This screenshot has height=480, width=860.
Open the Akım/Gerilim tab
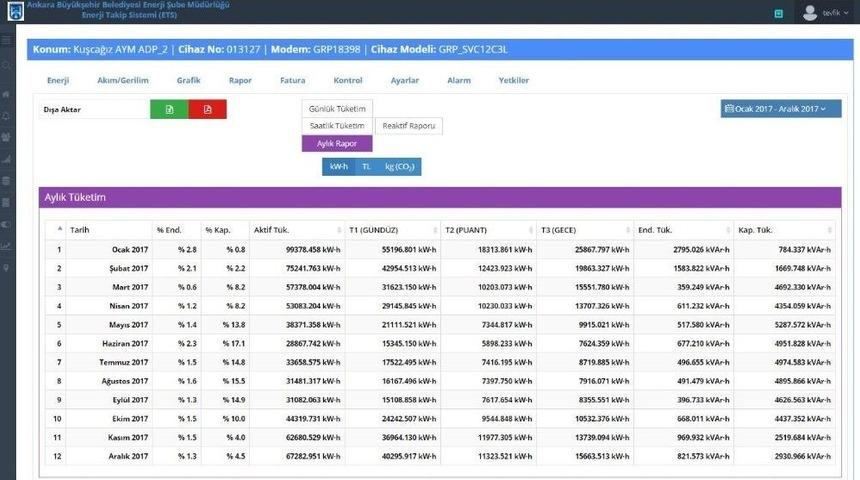122,80
